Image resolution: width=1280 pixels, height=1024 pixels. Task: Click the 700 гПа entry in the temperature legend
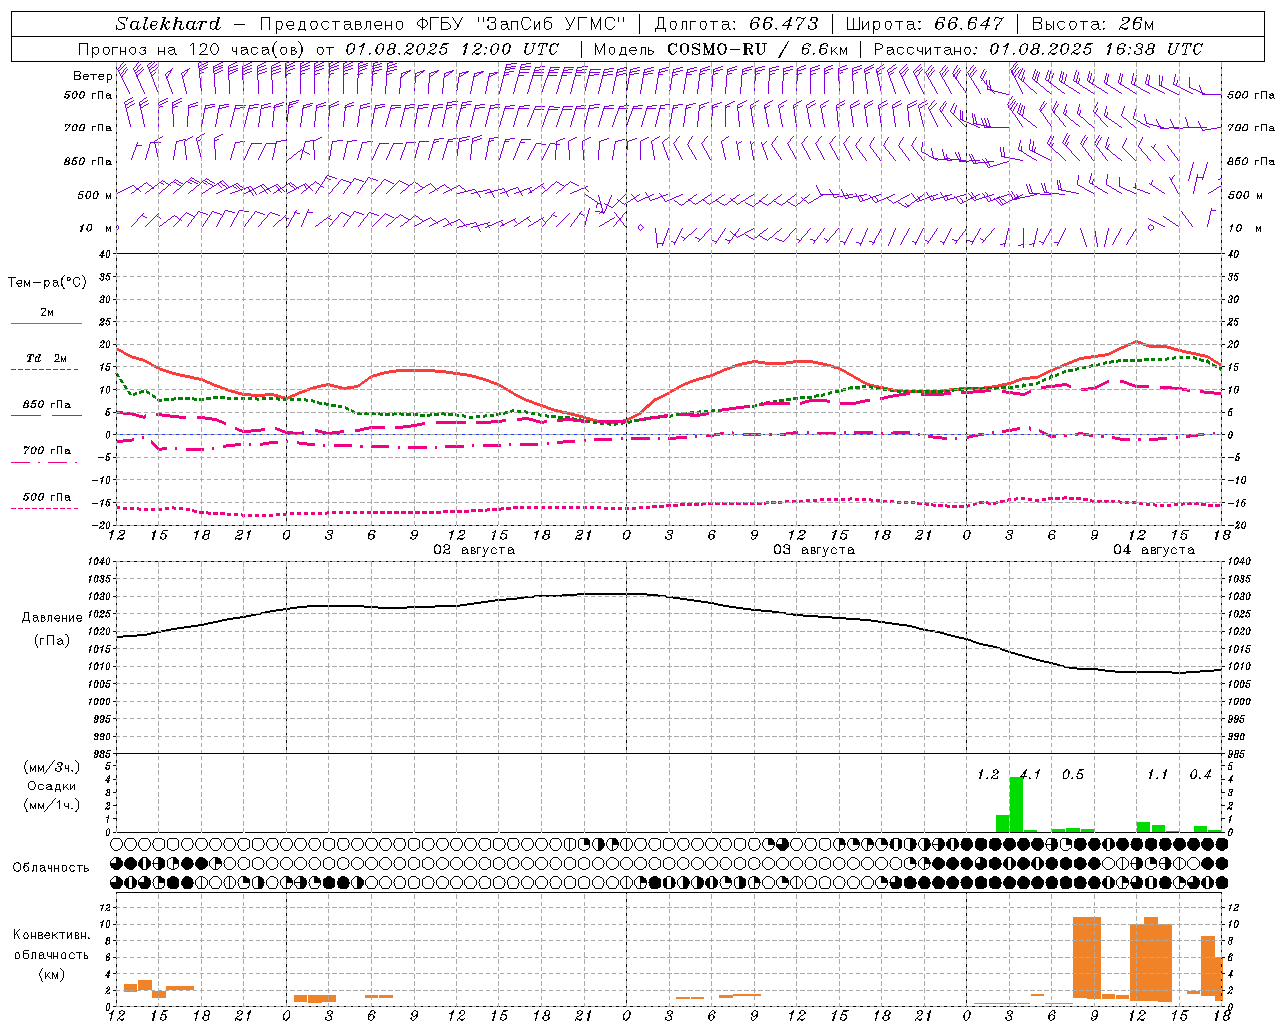(47, 450)
